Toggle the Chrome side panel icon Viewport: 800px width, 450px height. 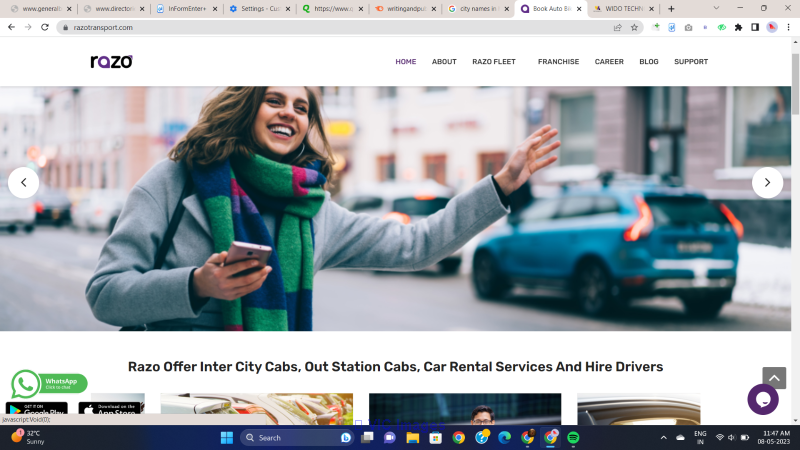755,28
